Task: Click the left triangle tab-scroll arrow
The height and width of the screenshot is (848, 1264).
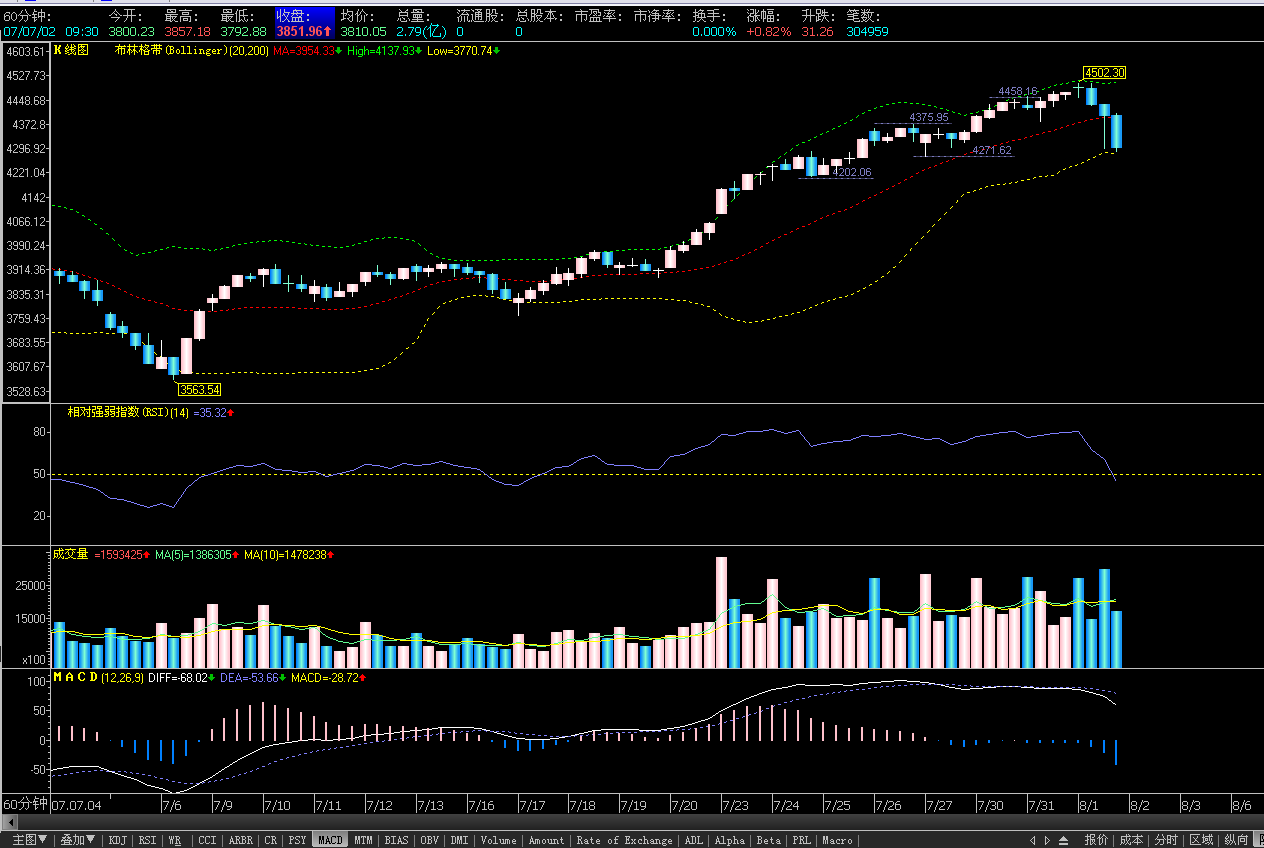Action: pos(1033,841)
